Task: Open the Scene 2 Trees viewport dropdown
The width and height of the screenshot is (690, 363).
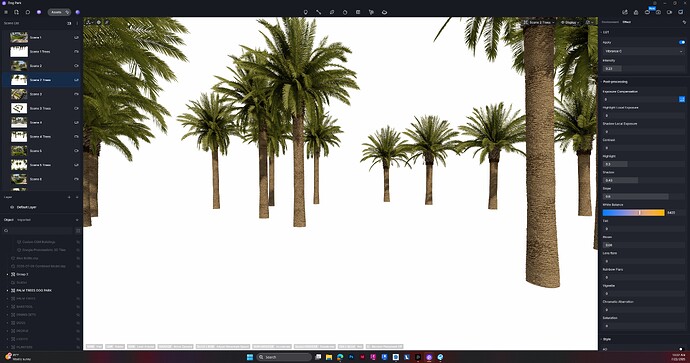Action: click(539, 22)
